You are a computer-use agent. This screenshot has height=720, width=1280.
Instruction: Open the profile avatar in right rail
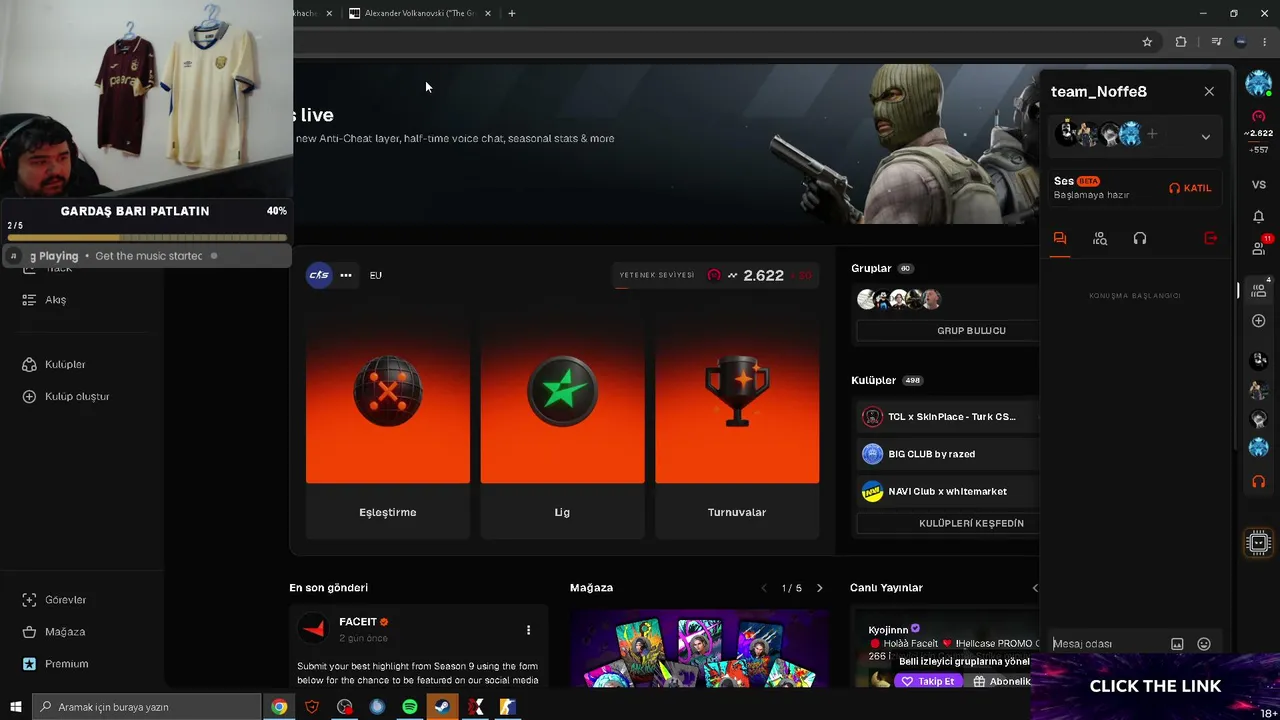(x=1258, y=84)
